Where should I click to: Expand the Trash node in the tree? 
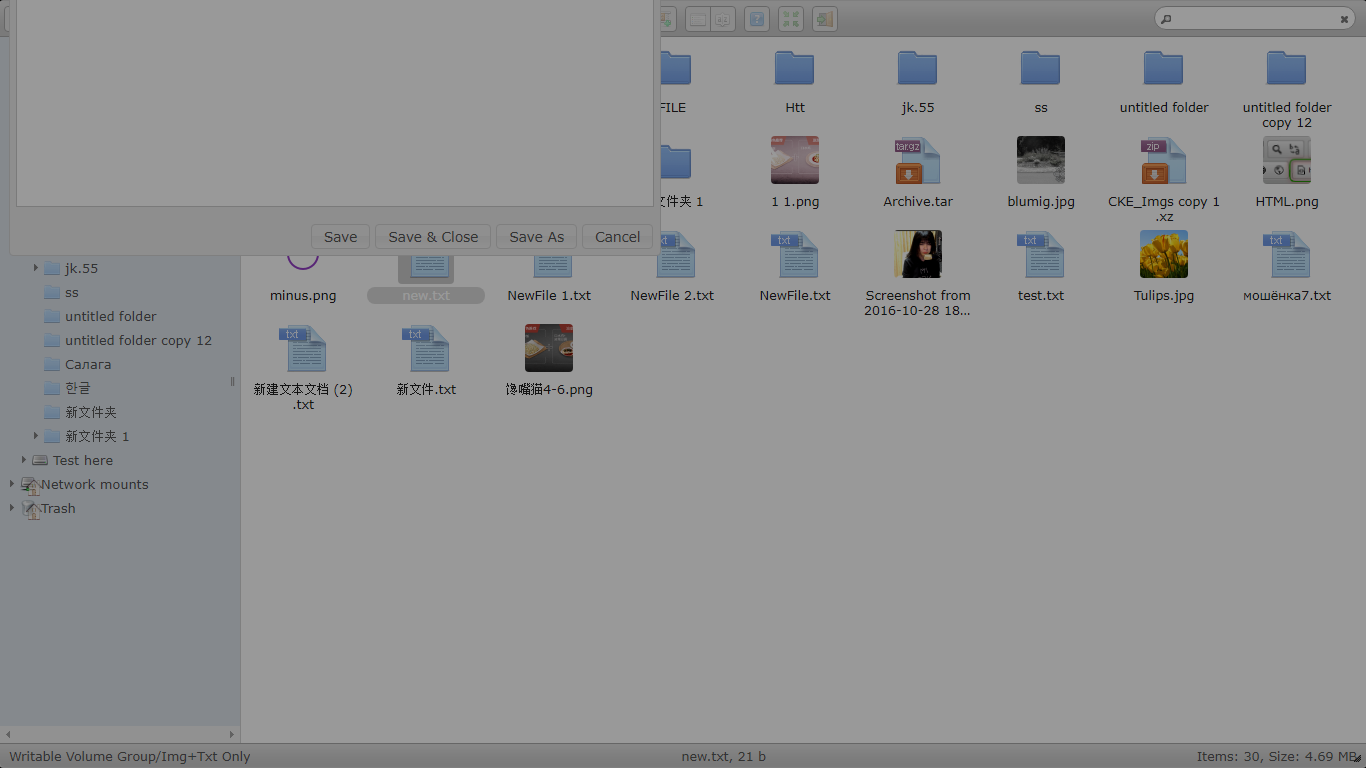tap(12, 508)
